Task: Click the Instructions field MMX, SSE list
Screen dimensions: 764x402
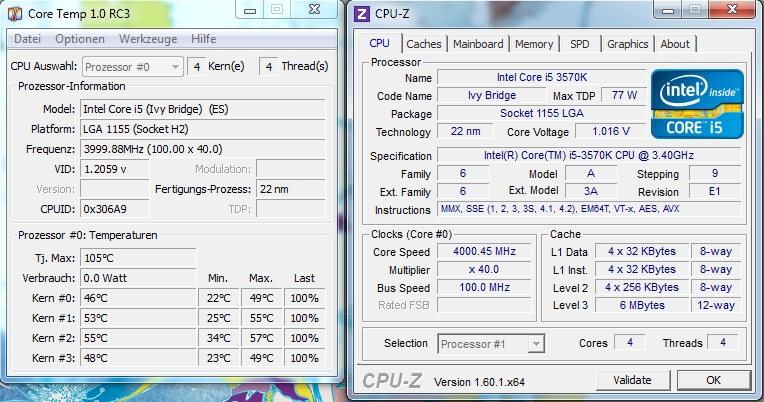Action: (589, 209)
